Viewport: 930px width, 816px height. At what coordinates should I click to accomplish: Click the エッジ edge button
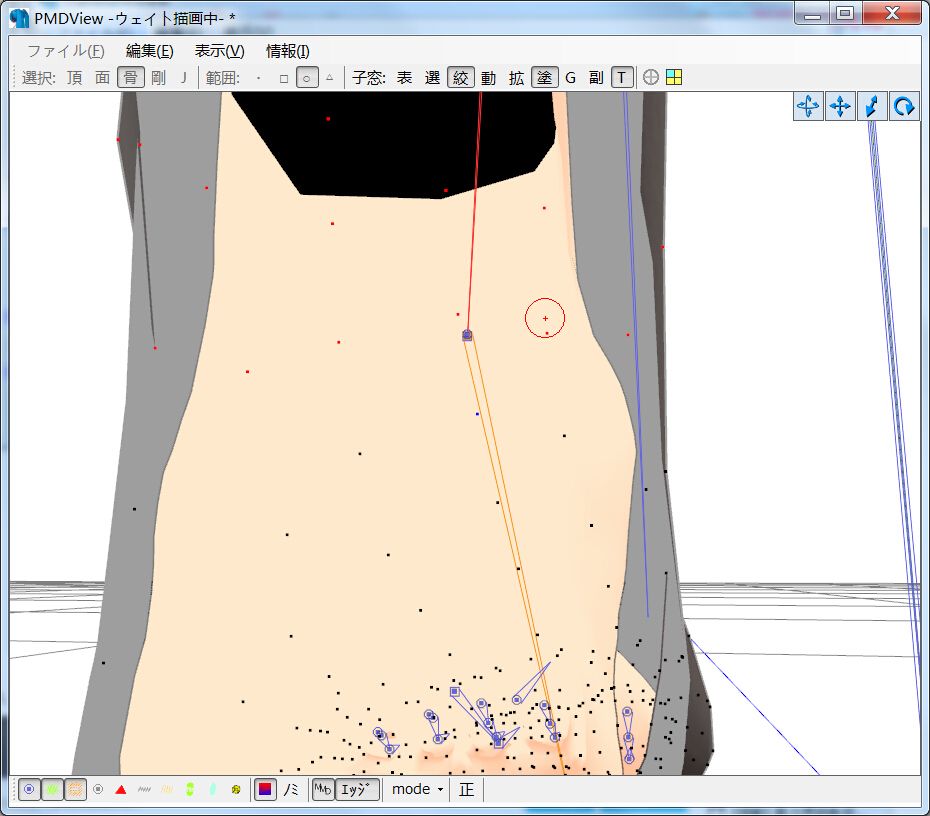[x=357, y=789]
